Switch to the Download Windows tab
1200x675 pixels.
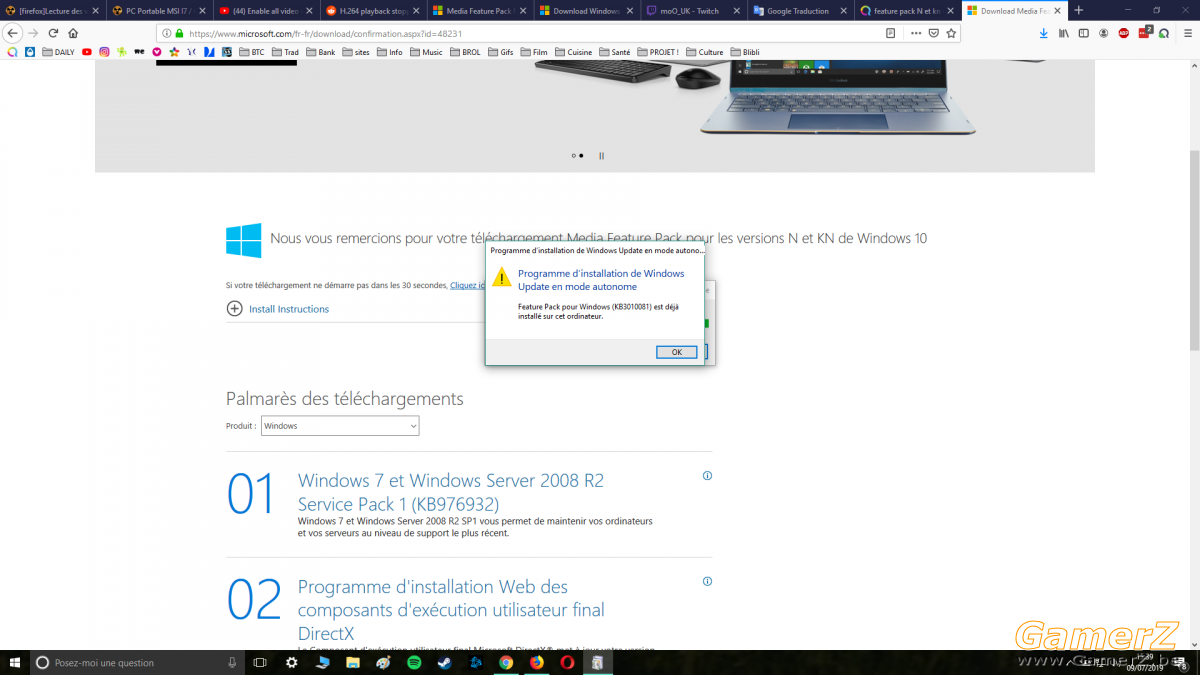[585, 10]
